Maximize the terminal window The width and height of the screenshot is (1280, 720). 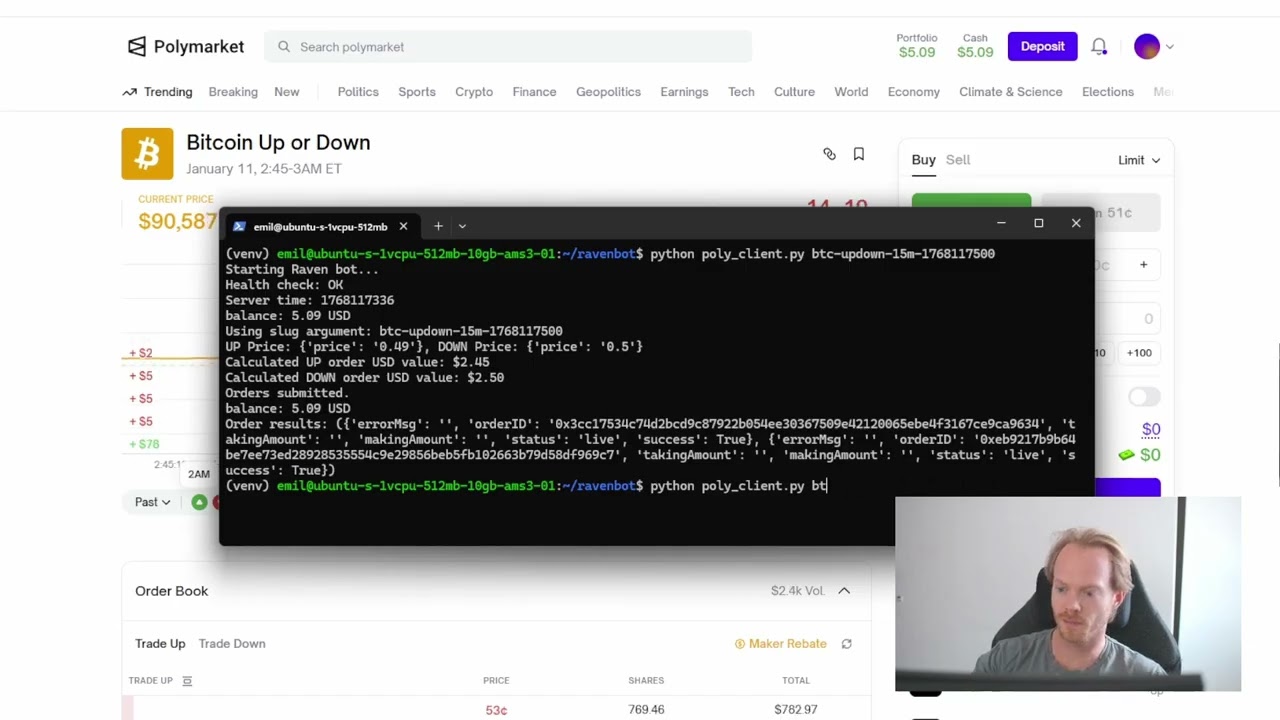click(1038, 223)
